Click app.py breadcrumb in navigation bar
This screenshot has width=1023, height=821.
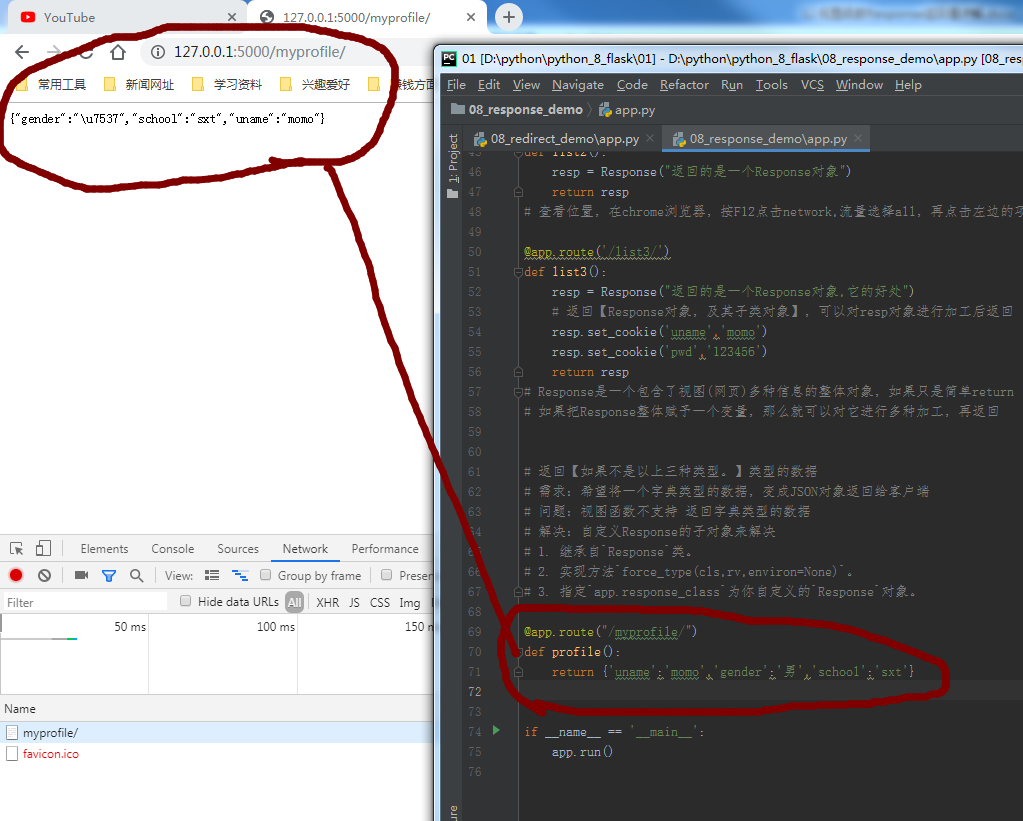click(x=627, y=110)
